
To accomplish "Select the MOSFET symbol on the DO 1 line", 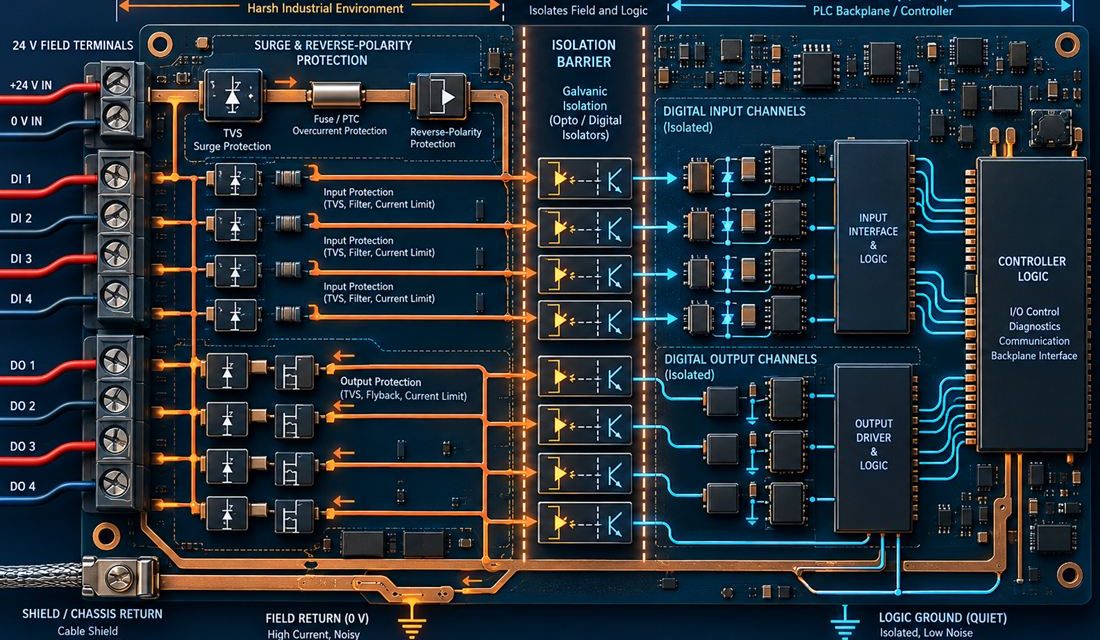I will [295, 373].
